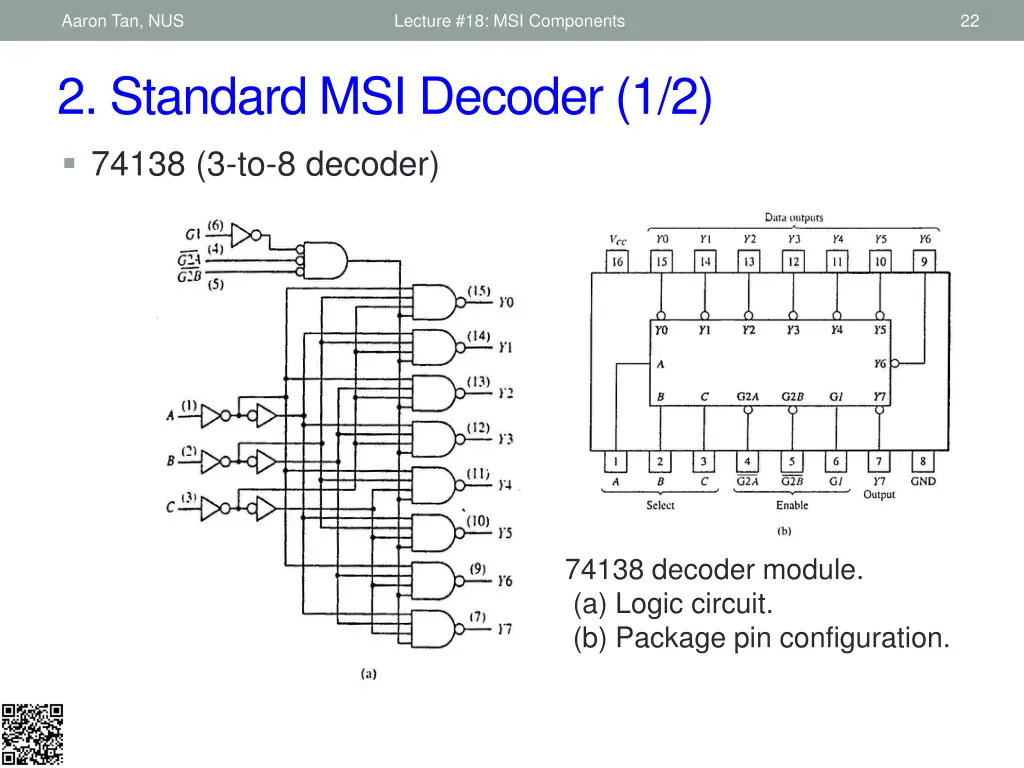Click the NAND gate driving output Y1
The height and width of the screenshot is (768, 1024).
438,347
